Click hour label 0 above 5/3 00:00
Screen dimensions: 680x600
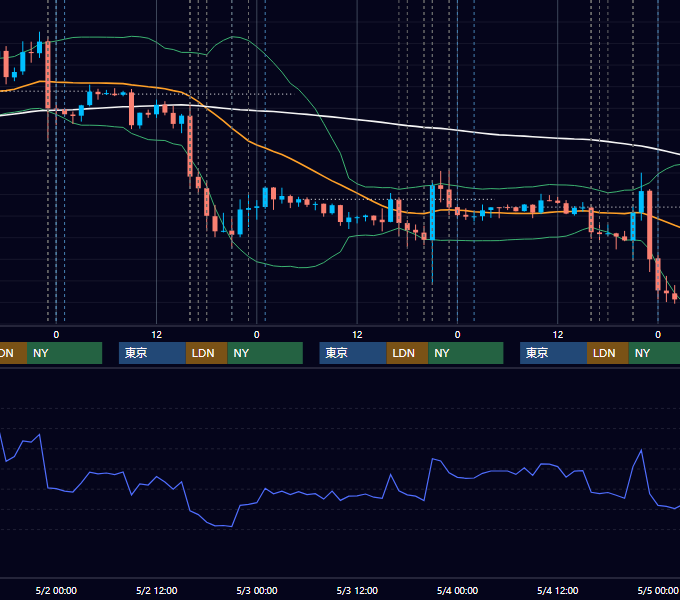point(257,335)
